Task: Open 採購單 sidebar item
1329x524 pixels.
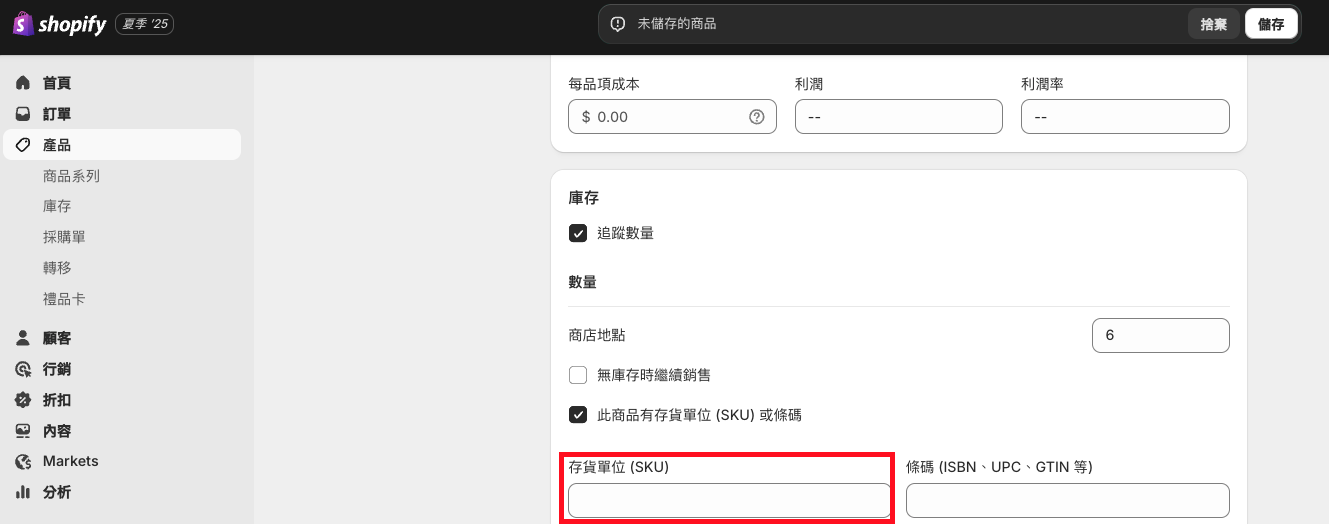Action: point(64,237)
